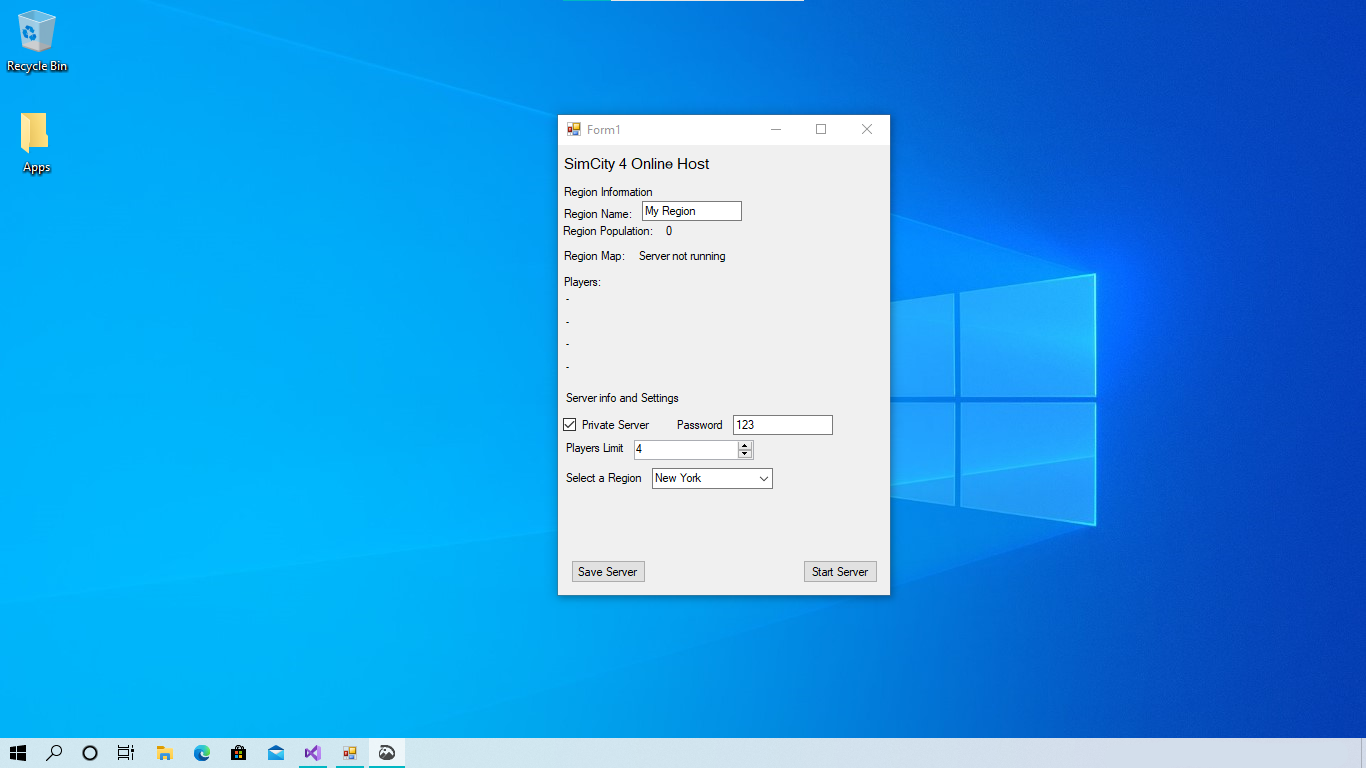Decrease Players Limit with down arrow
Screen dimensions: 1366x768
click(x=745, y=454)
